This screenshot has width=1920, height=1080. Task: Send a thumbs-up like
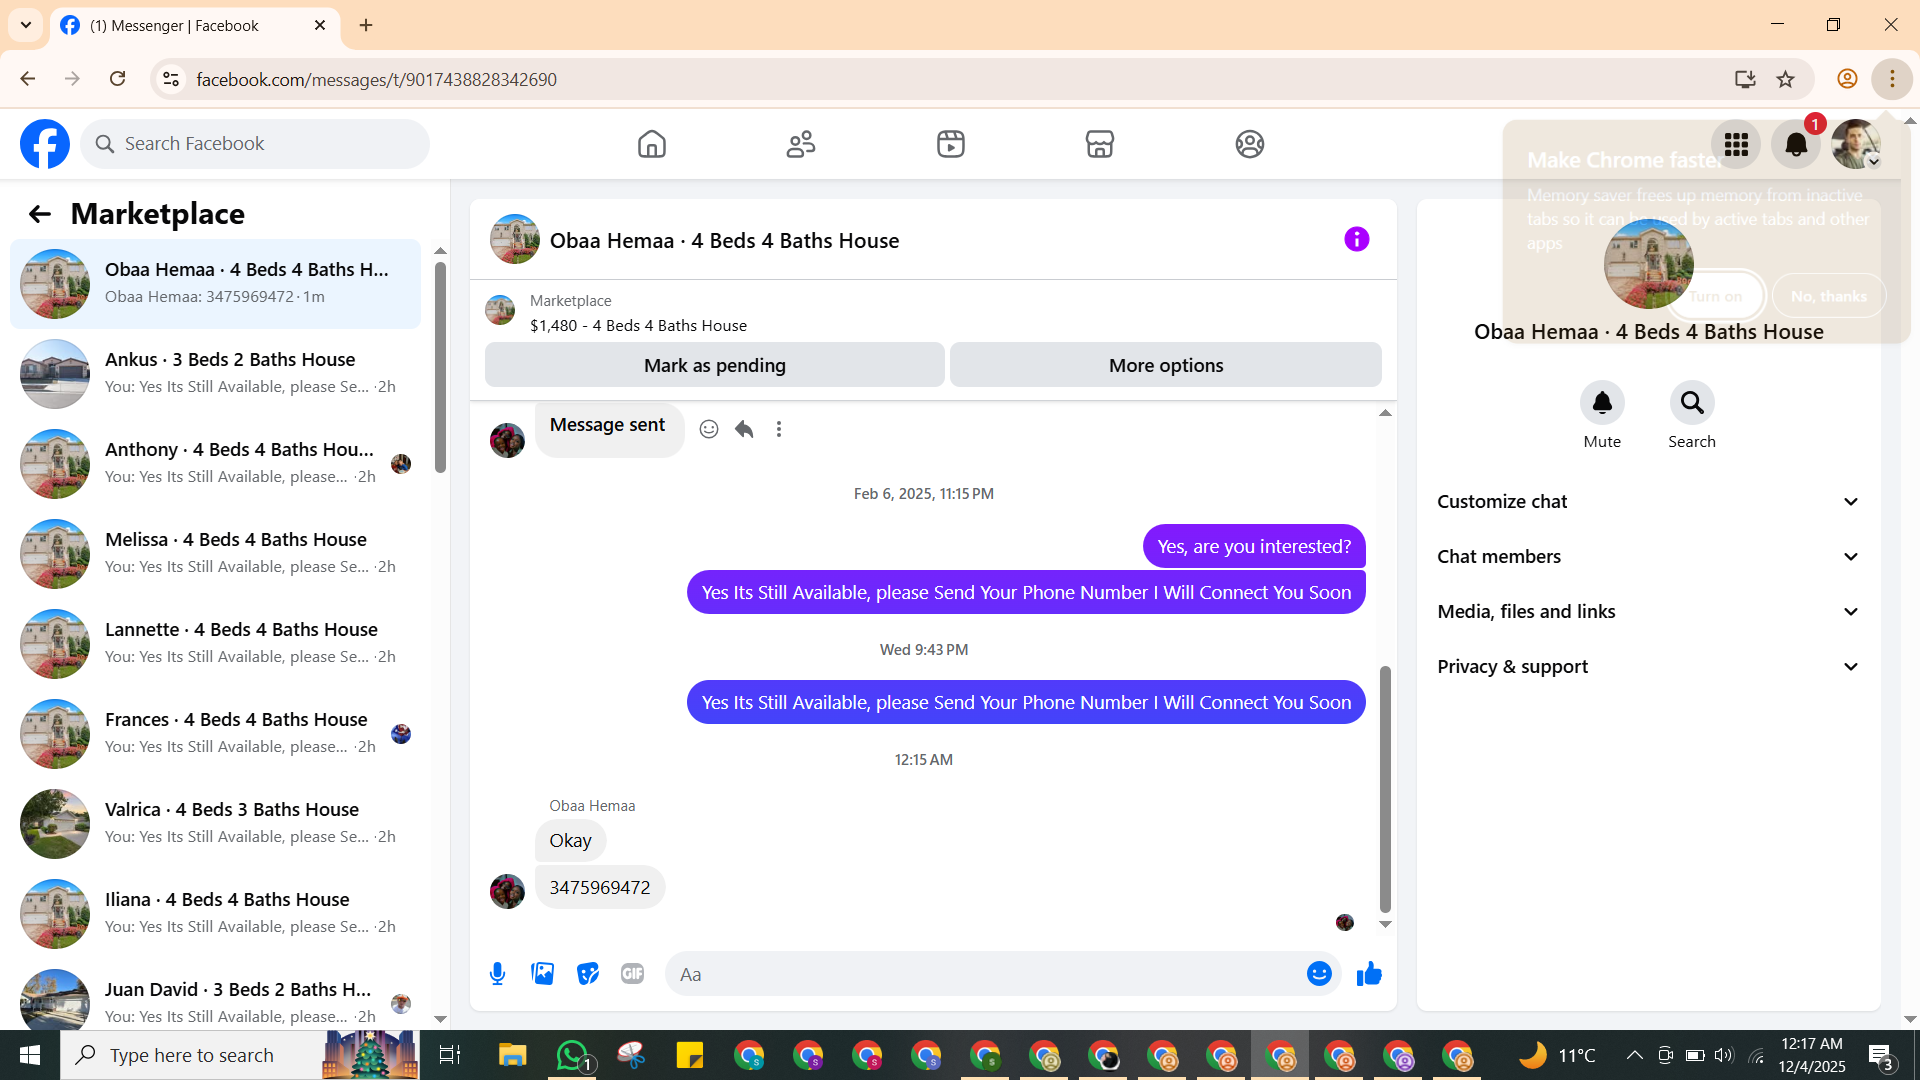coord(1369,974)
